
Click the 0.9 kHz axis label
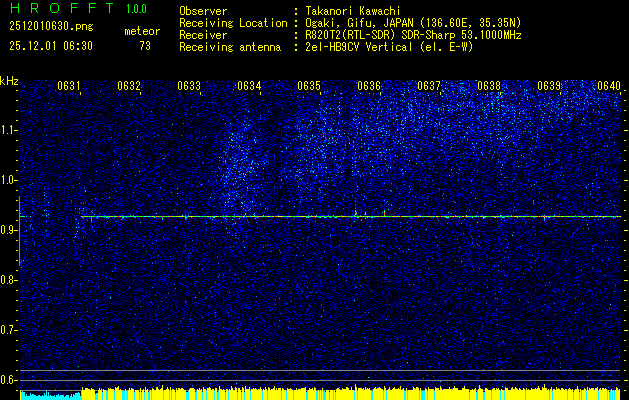pos(8,230)
